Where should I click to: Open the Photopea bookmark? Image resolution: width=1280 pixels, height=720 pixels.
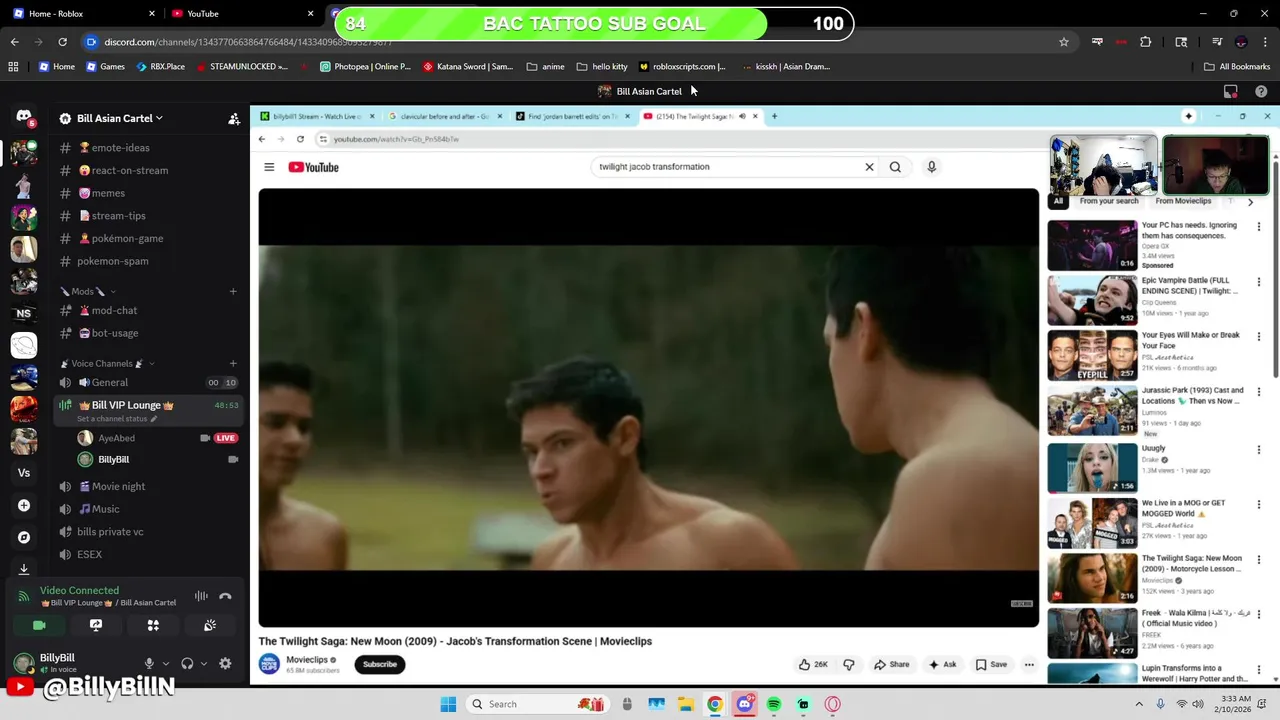click(365, 67)
